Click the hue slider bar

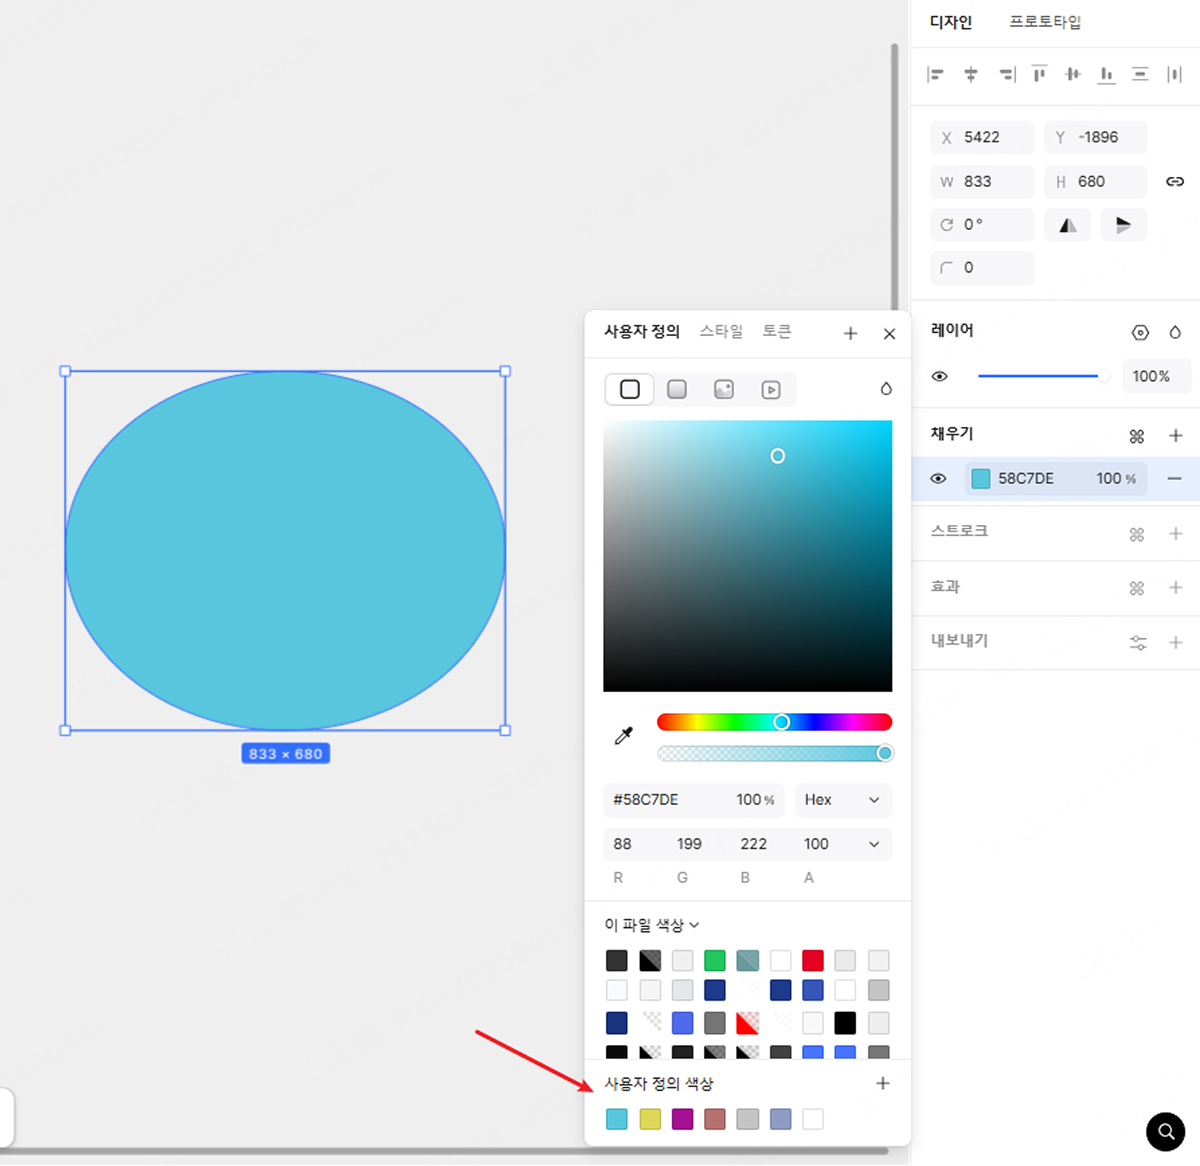click(774, 722)
